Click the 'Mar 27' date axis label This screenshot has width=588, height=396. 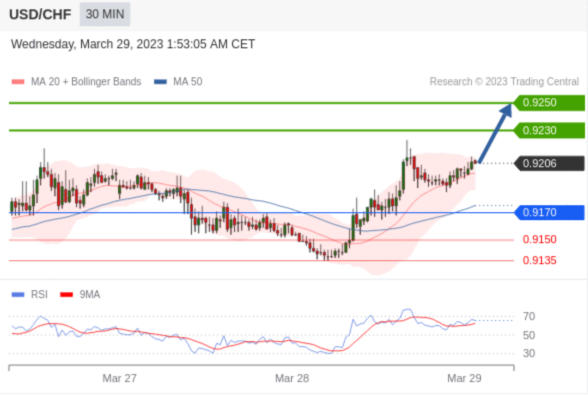120,378
